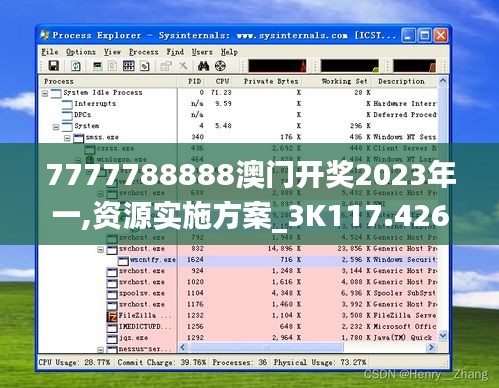Click the vertical scrollbar down arrow
The height and width of the screenshot is (388, 499).
point(443,335)
